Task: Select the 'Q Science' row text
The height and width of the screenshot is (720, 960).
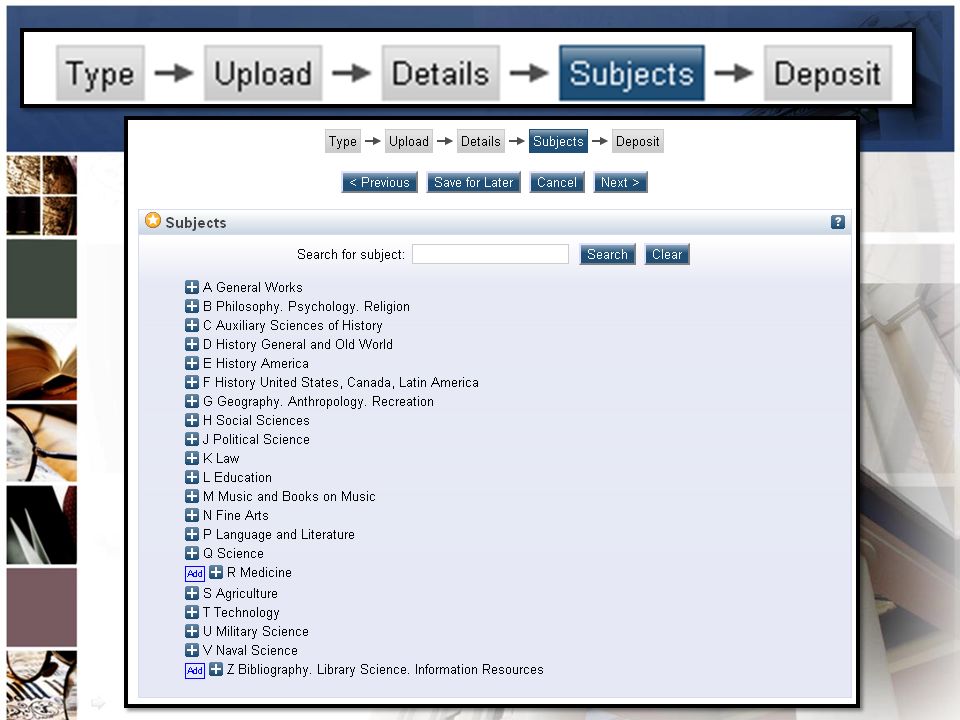Action: pyautogui.click(x=233, y=553)
